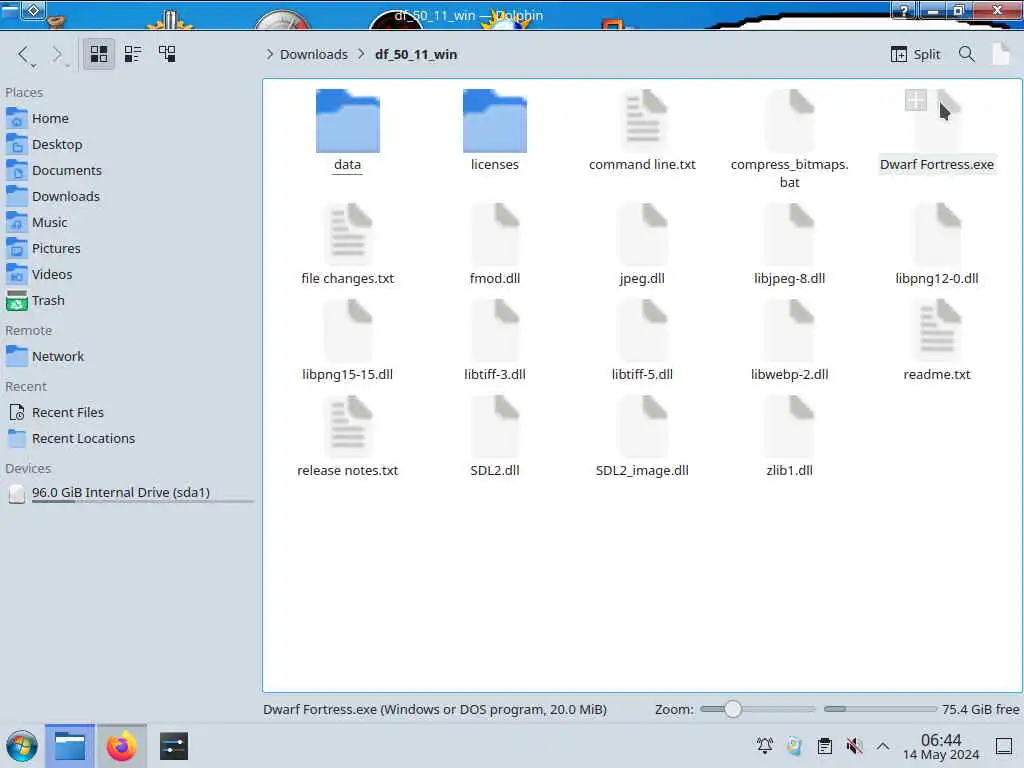
Task: Click status bar text Dwarf Fortress.exe info
Action: pos(435,710)
